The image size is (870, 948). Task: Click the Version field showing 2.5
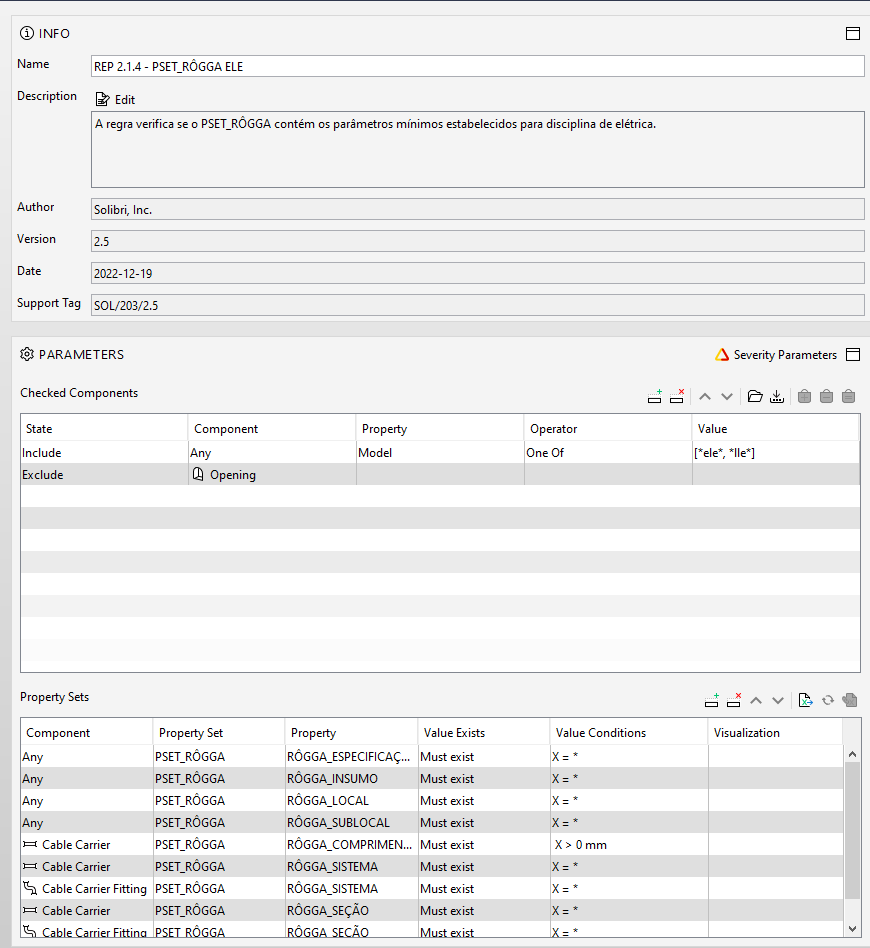coord(478,241)
